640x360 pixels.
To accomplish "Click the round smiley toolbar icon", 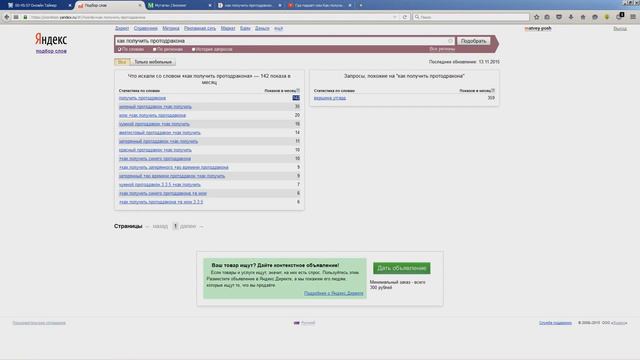I will pos(595,17).
